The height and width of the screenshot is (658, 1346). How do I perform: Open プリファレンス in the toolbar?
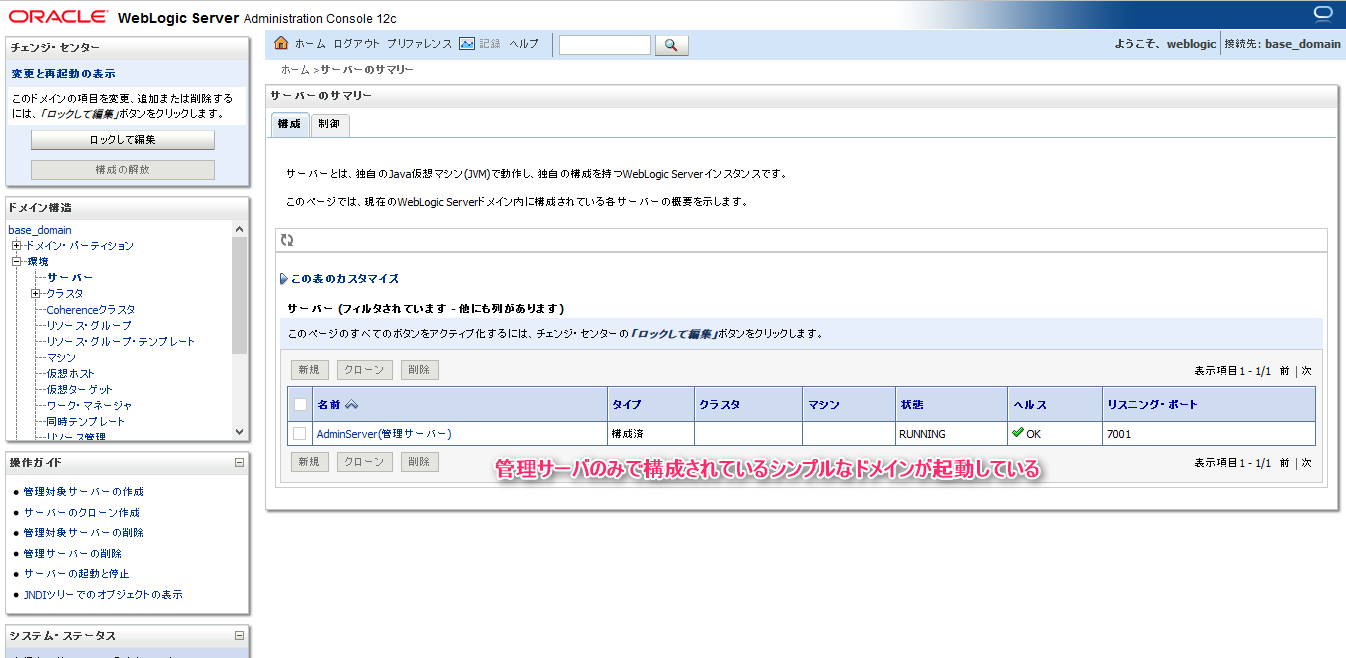tap(419, 44)
